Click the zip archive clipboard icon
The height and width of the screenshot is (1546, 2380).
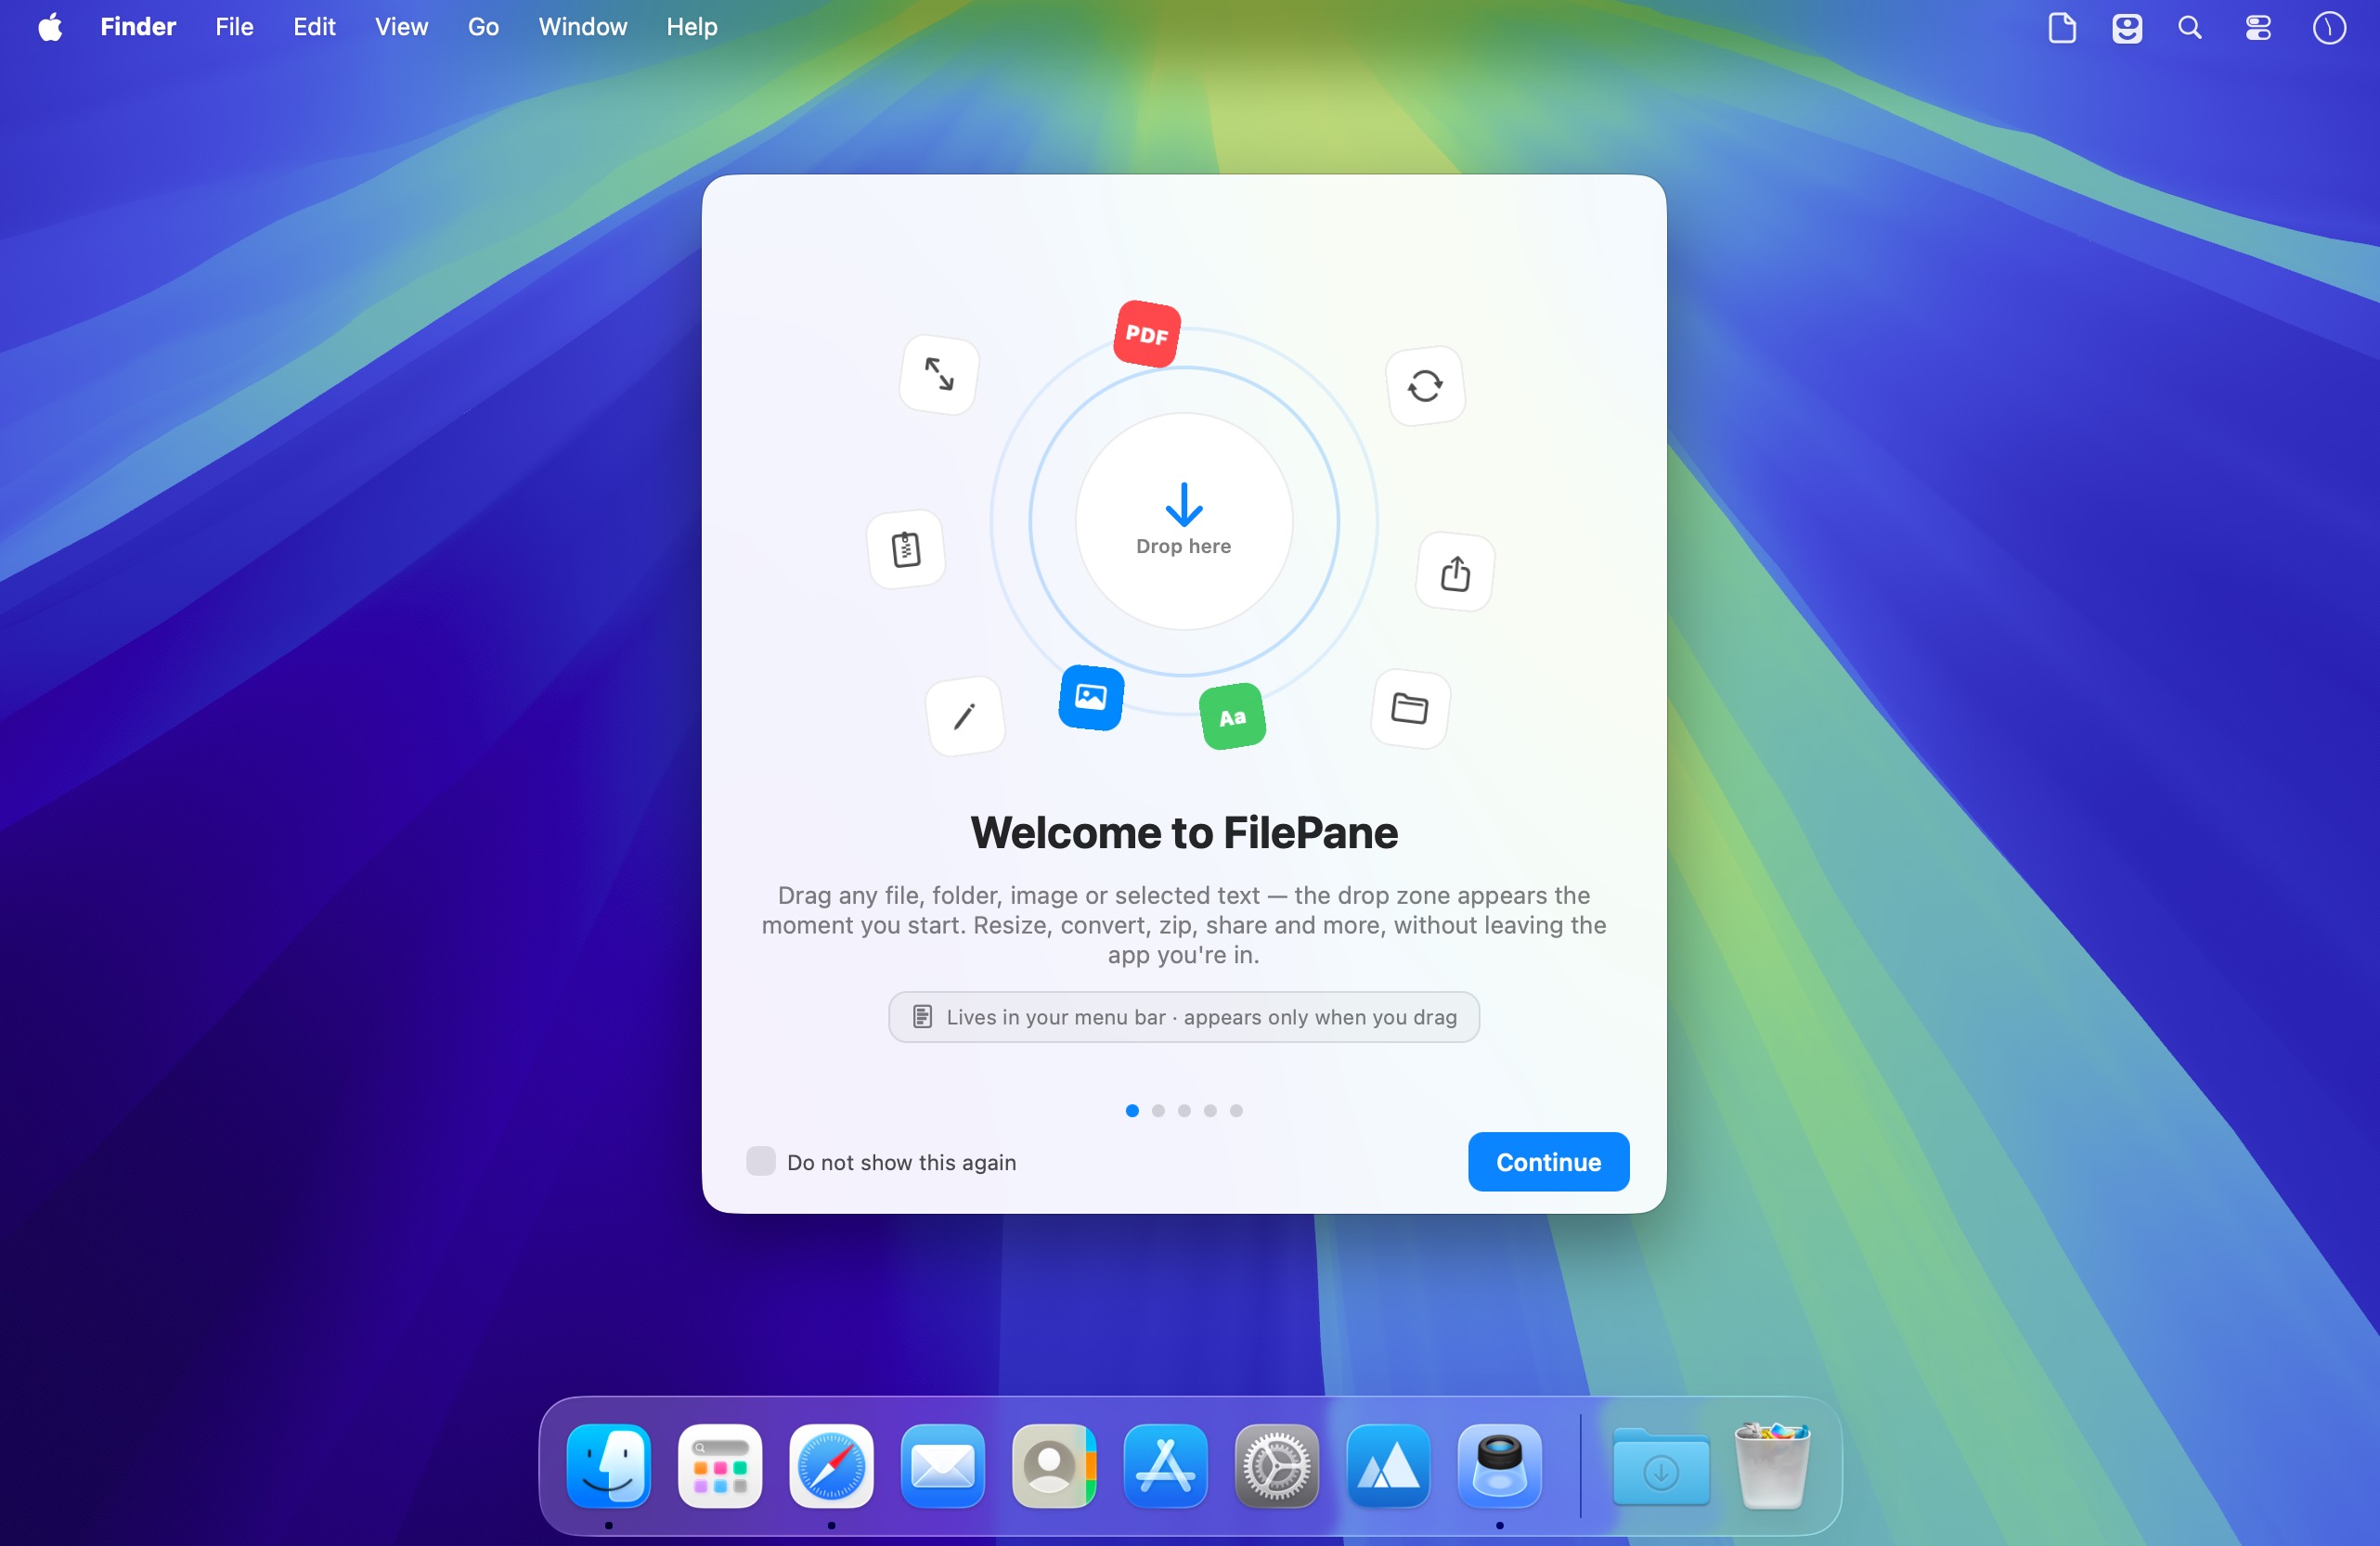click(x=906, y=549)
